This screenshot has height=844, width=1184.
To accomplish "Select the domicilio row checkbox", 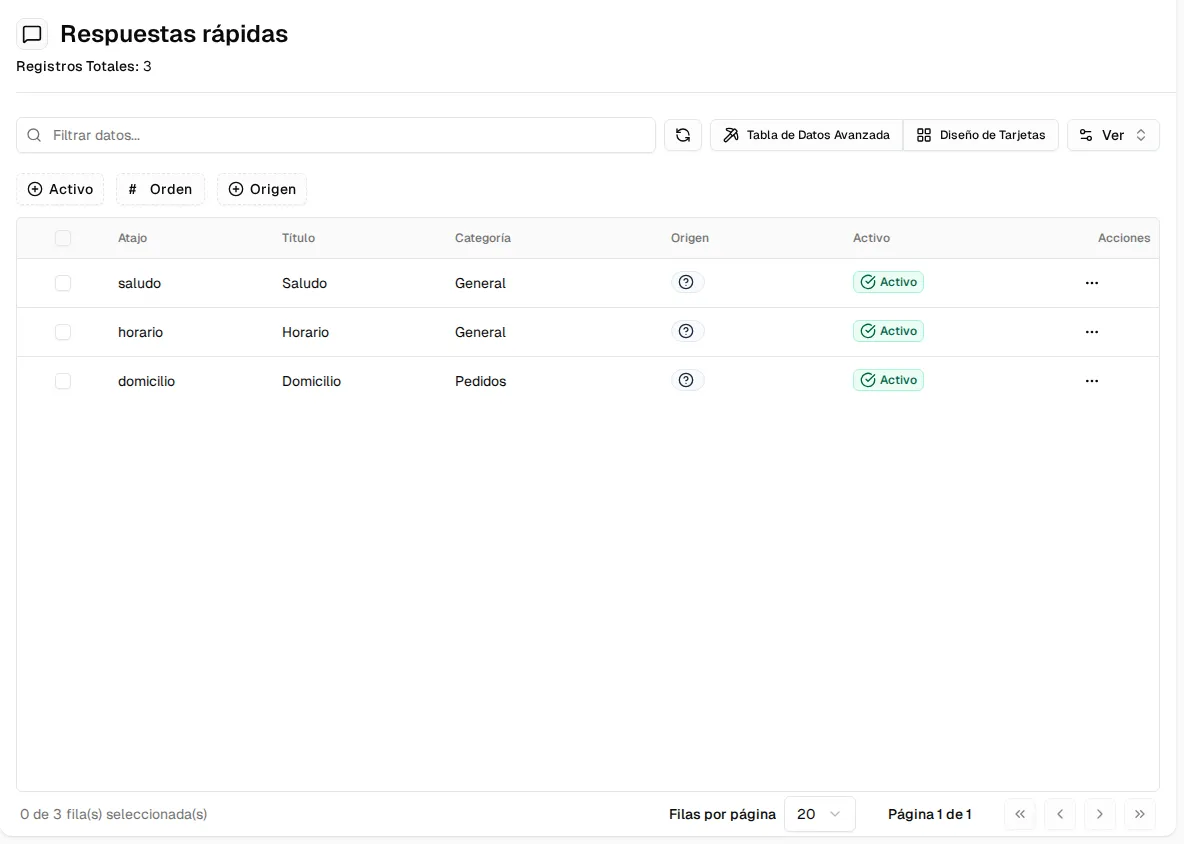I will click(x=63, y=381).
